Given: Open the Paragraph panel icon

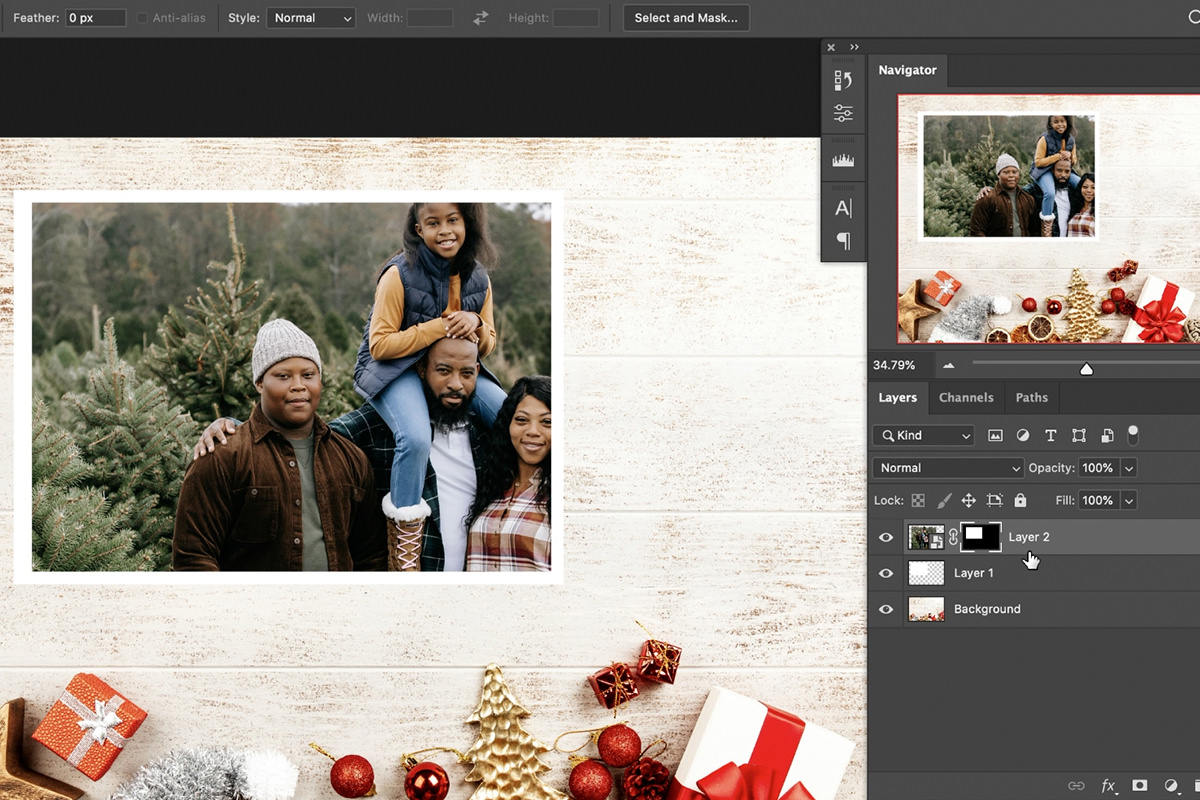Looking at the screenshot, I should [x=843, y=240].
